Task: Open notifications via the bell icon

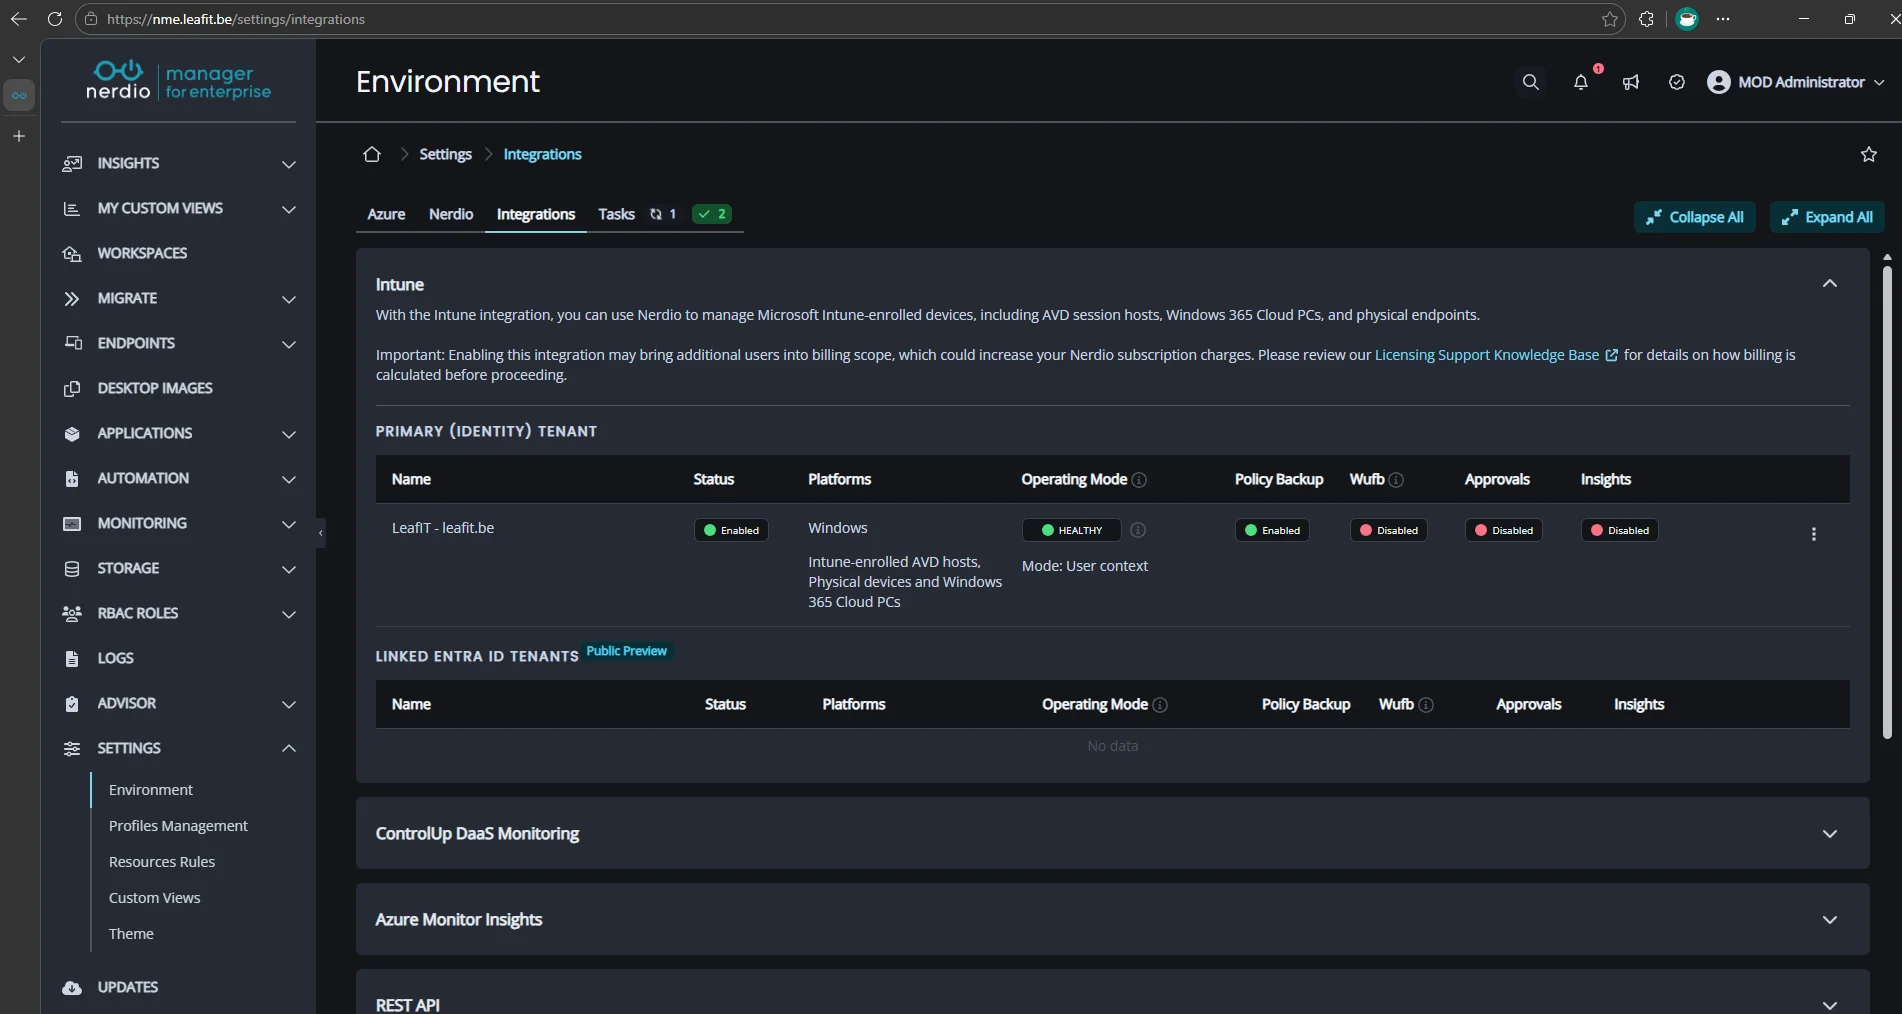Action: click(x=1580, y=84)
